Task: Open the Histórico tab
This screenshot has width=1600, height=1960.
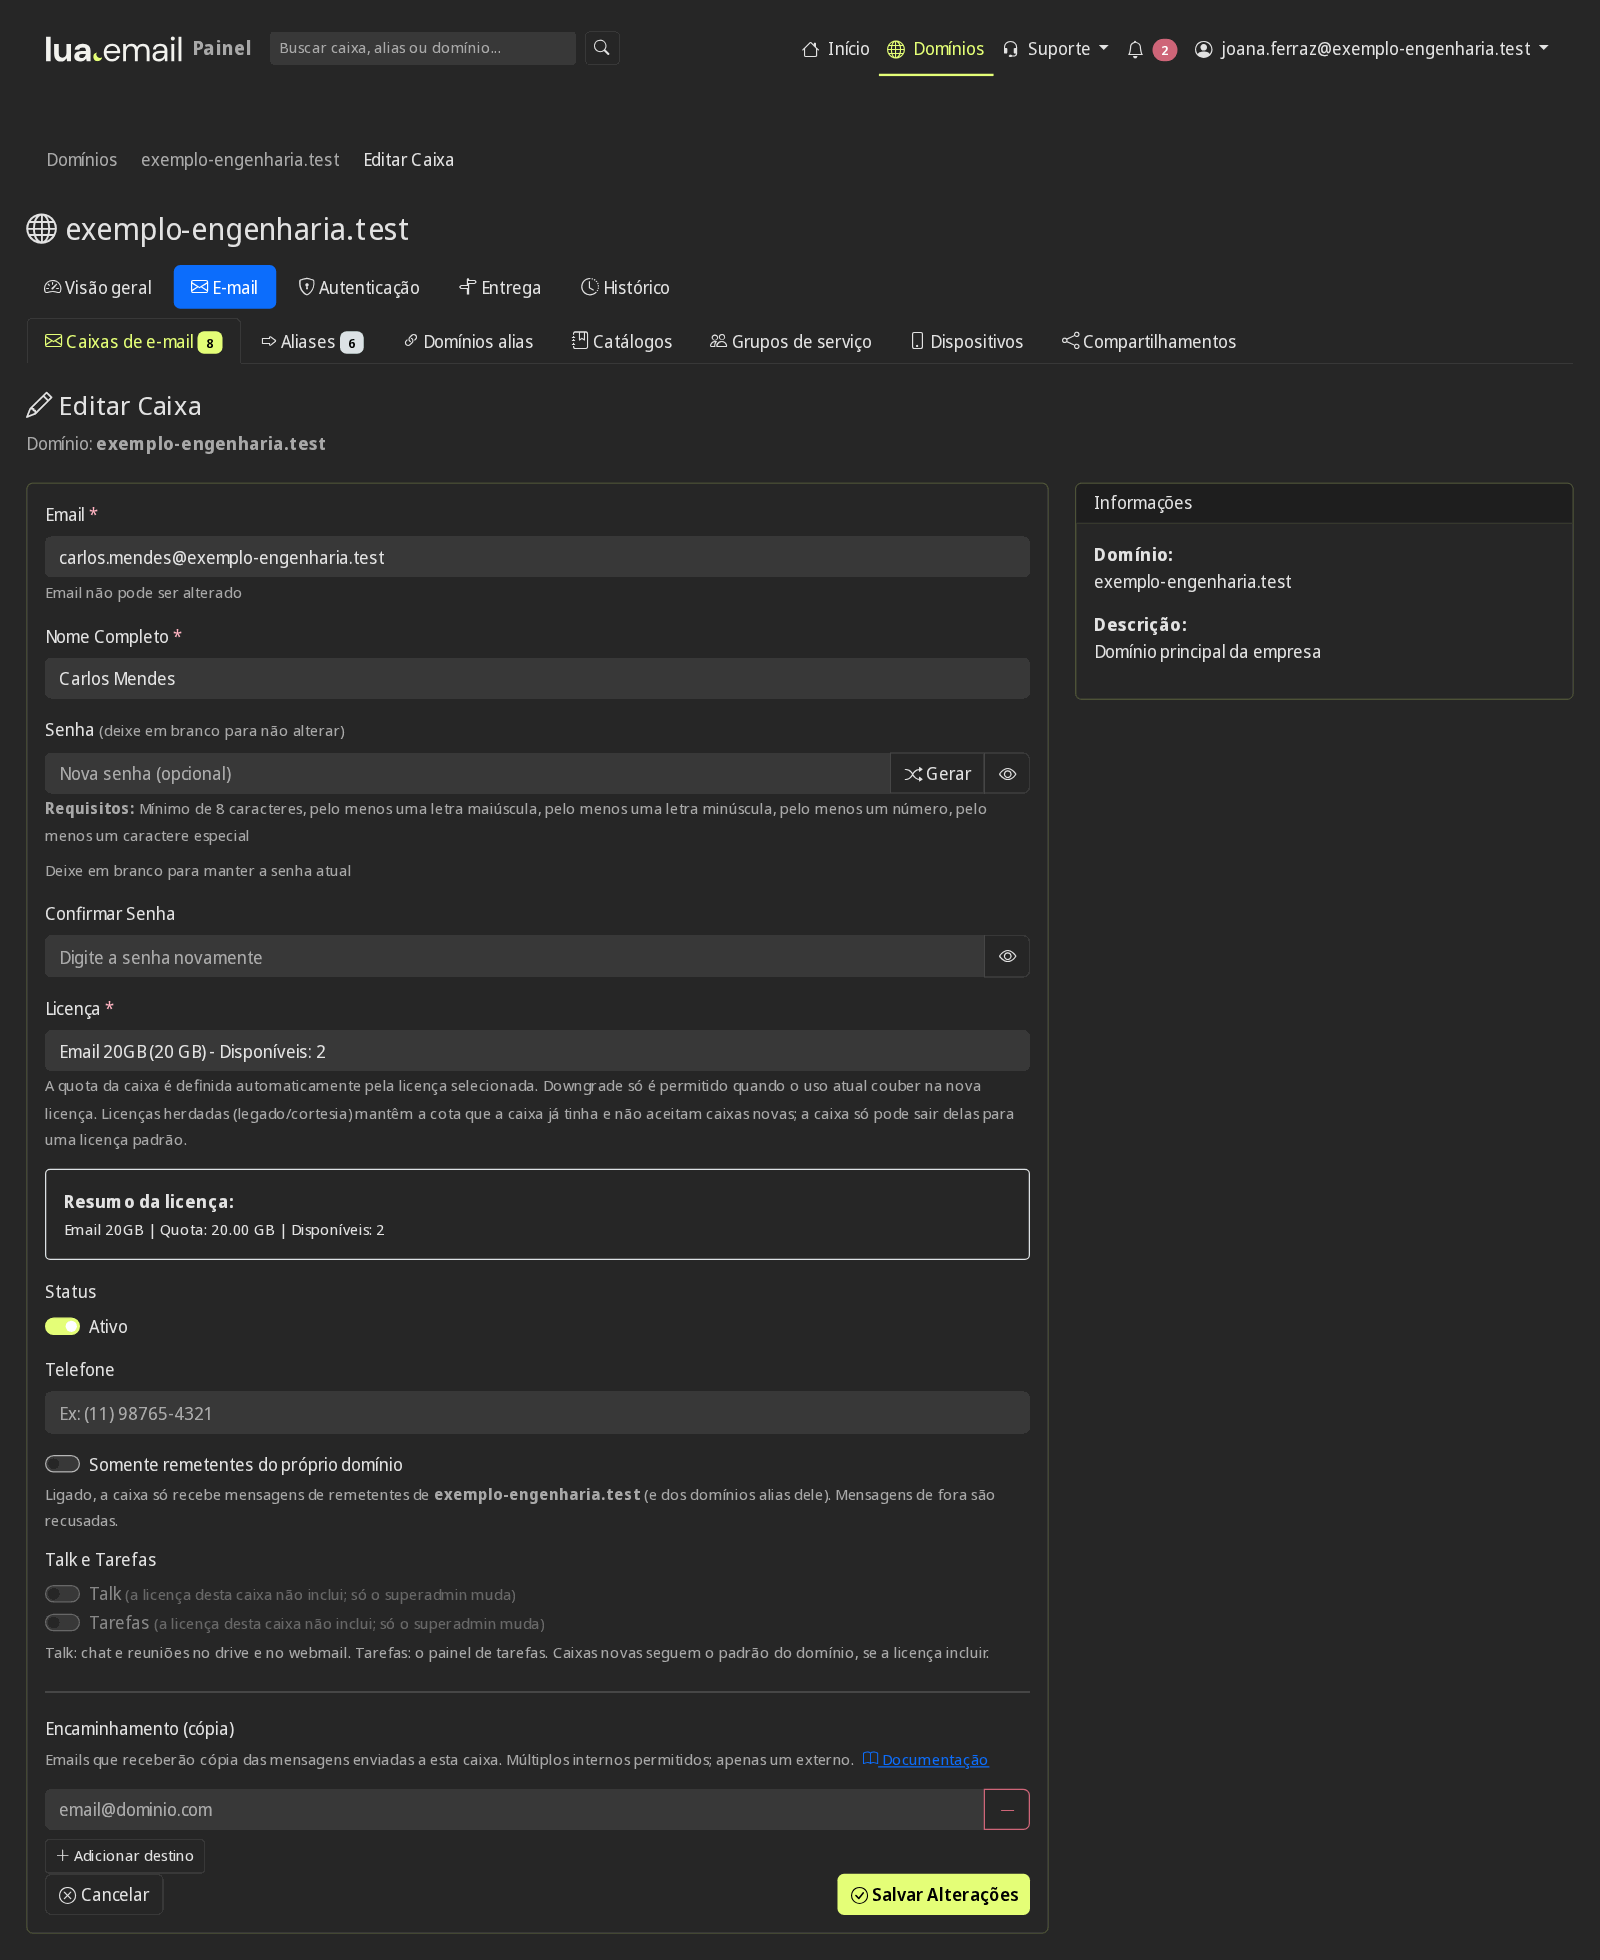Action: pyautogui.click(x=625, y=287)
